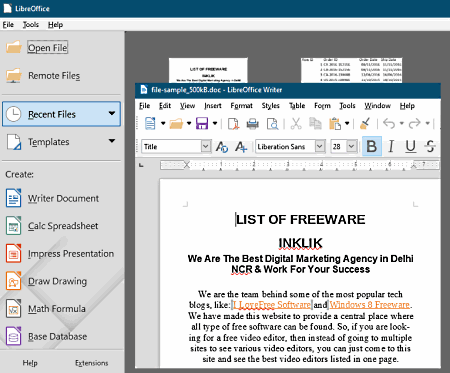Select the Recent Files button
This screenshot has width=450, height=373.
61,114
